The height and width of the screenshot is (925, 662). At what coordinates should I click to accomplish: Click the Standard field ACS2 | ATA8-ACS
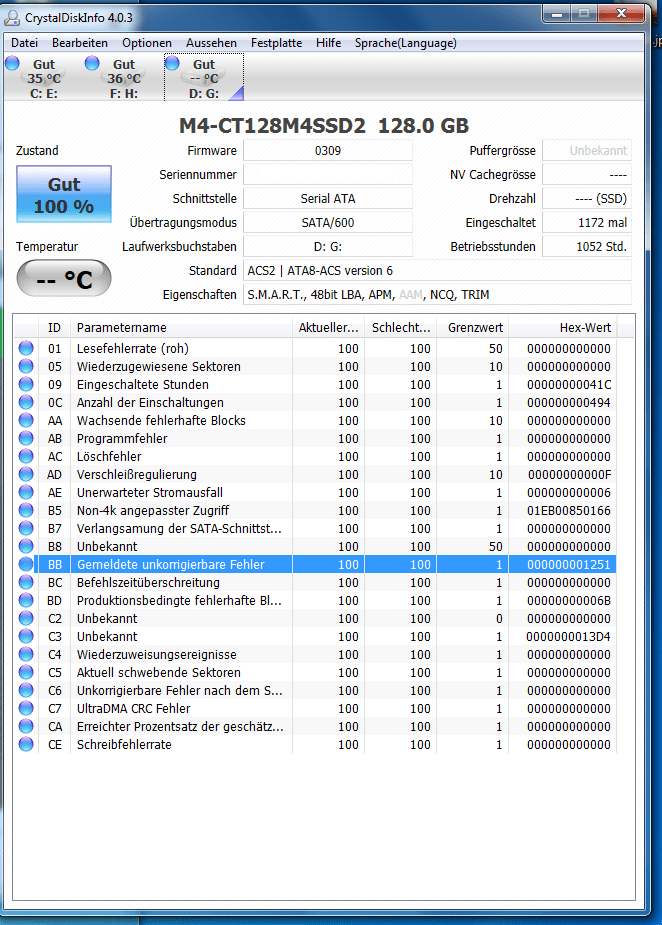(437, 271)
